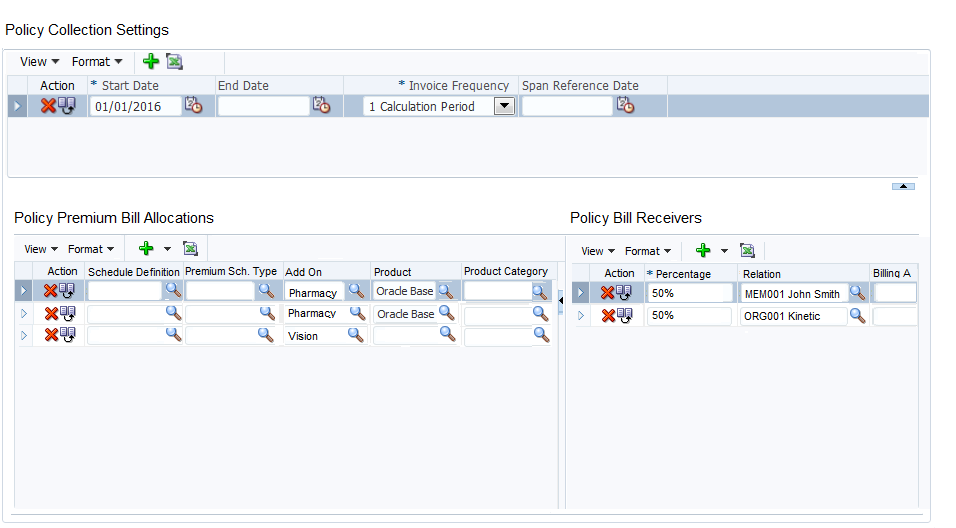This screenshot has height=528, width=956.
Task: Open the Start Date calendar picker
Action: tap(193, 105)
